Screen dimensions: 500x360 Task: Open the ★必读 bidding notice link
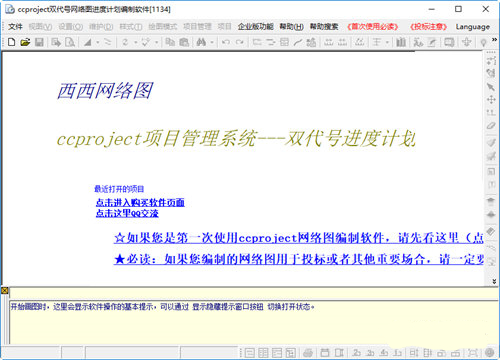[299, 259]
